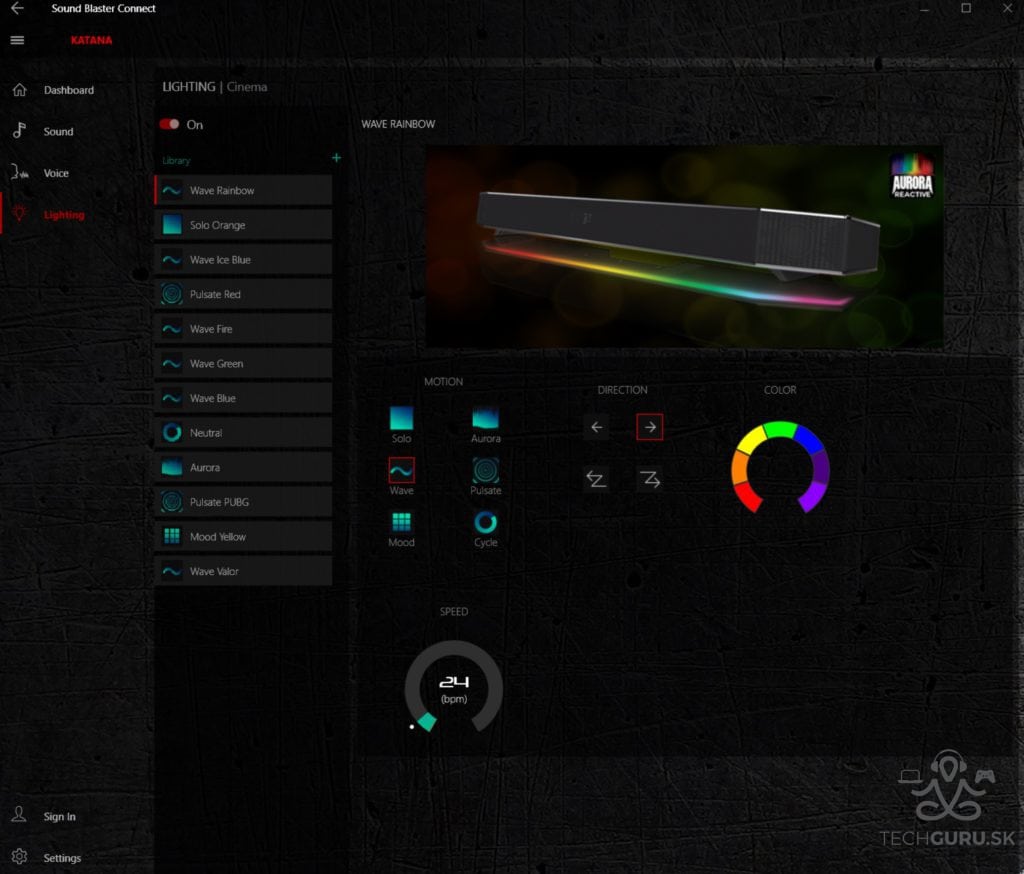Click the Sign In option
The image size is (1024, 874).
(x=59, y=817)
